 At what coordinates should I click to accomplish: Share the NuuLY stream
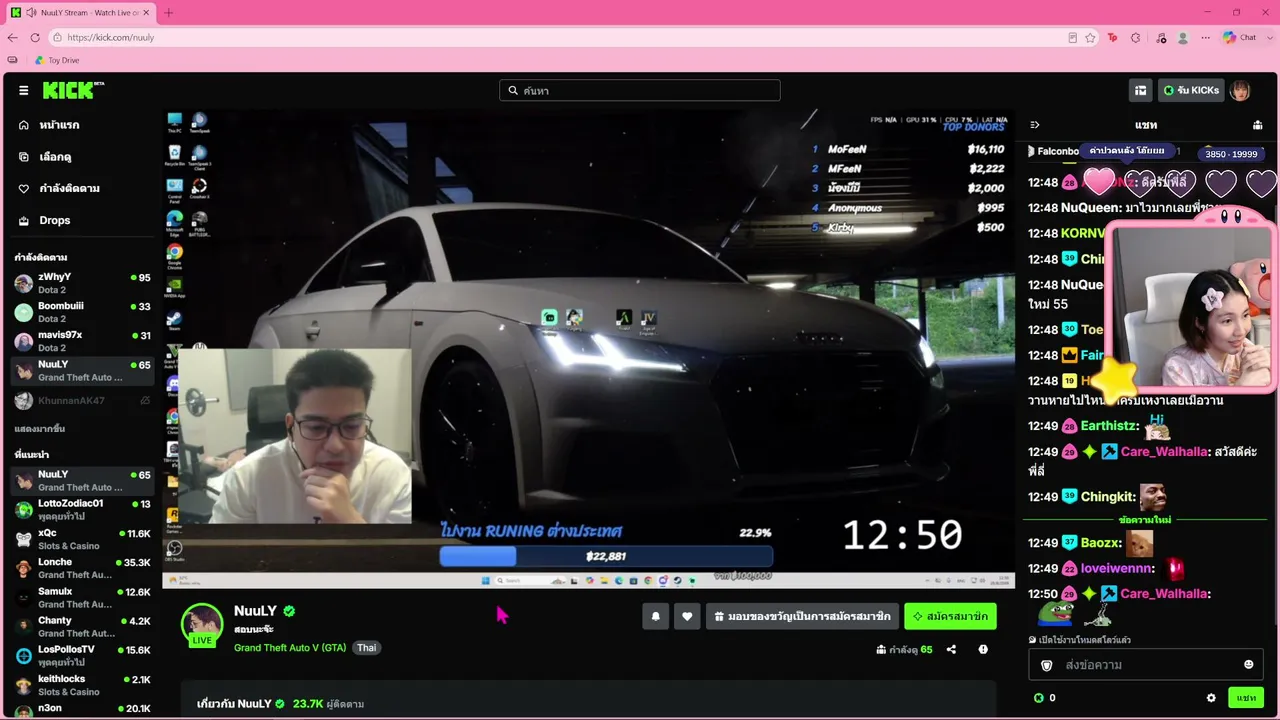[x=951, y=649]
